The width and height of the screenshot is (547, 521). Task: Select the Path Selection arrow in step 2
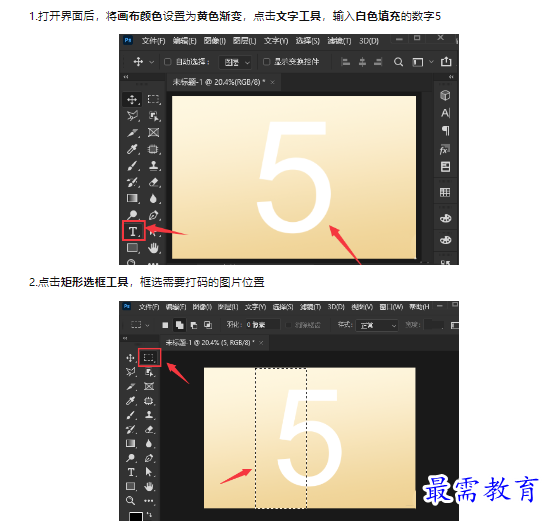149,472
